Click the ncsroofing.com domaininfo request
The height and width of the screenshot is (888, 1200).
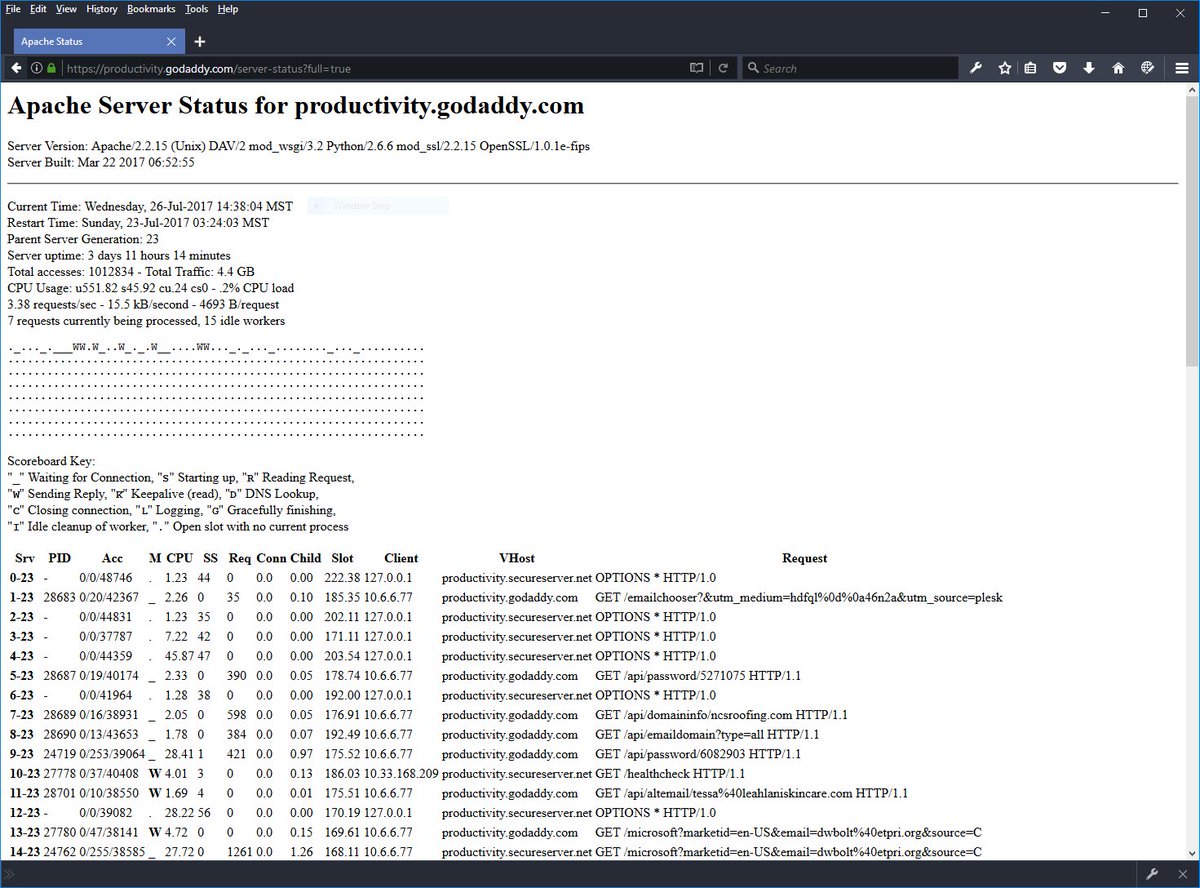[x=721, y=714]
